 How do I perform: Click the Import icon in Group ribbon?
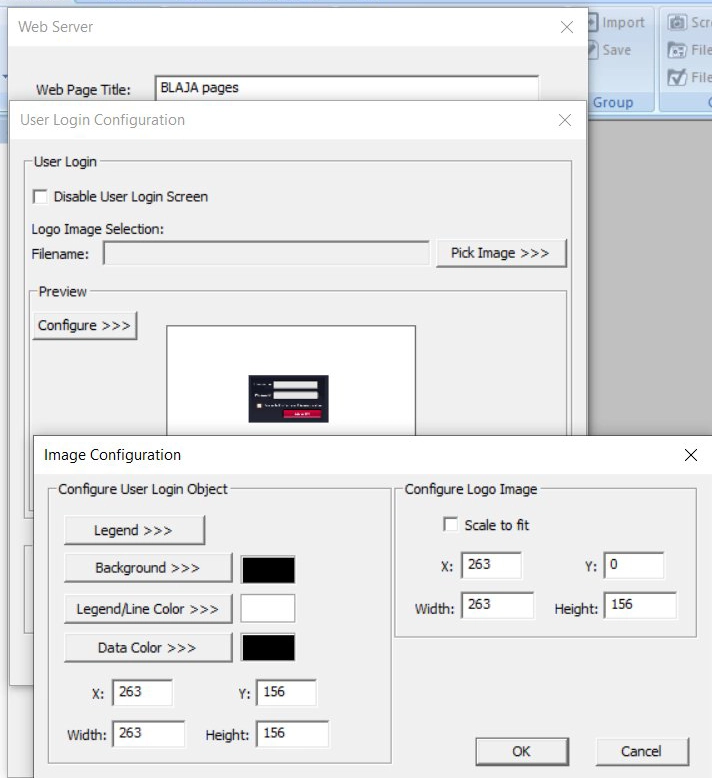(x=592, y=22)
